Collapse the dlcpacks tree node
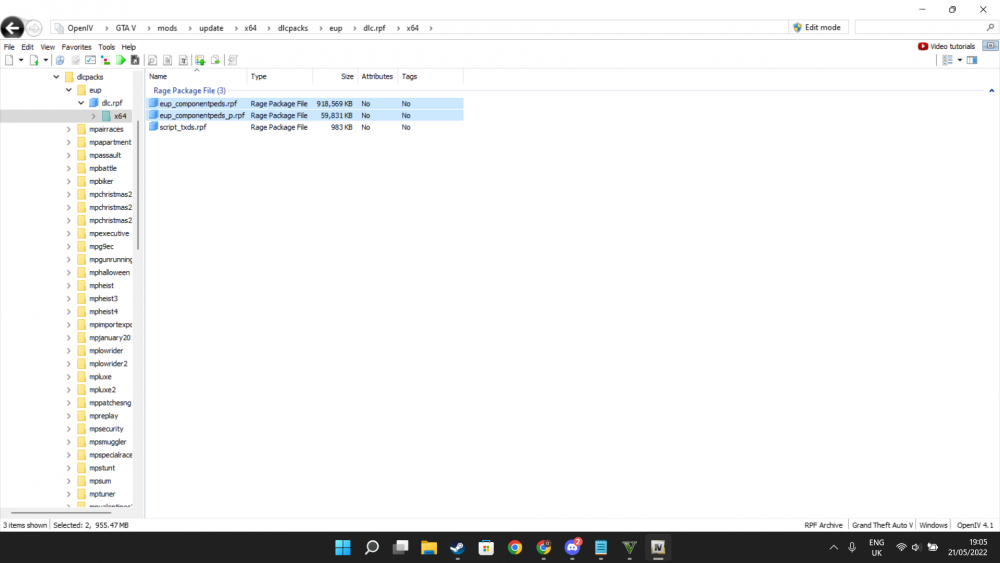The width and height of the screenshot is (1000, 563). tap(56, 77)
